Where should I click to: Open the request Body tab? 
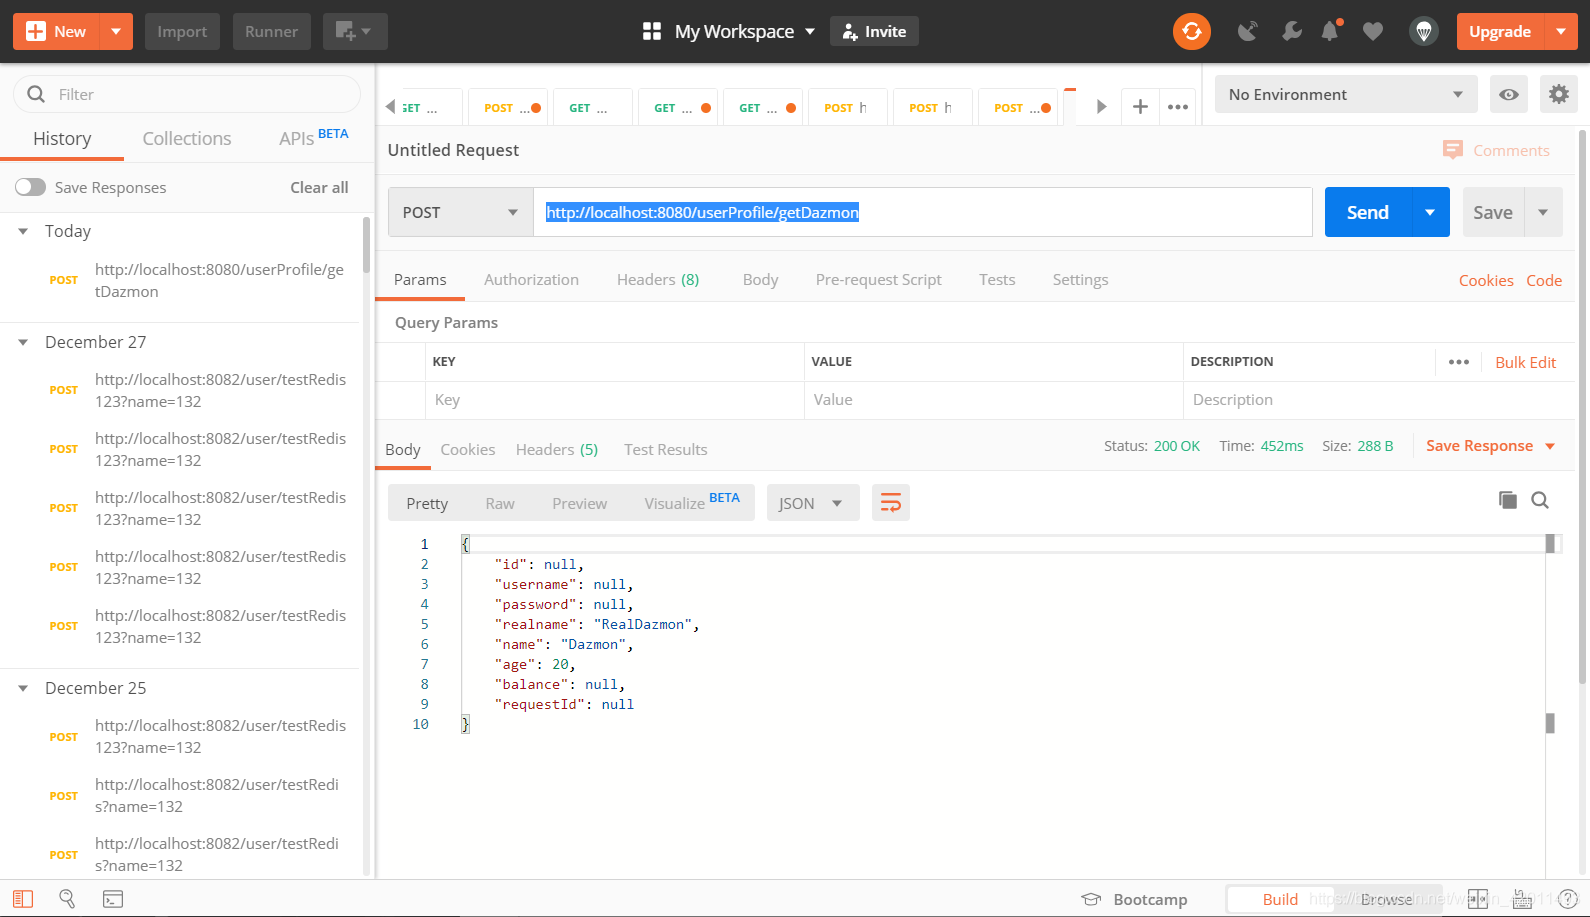(760, 280)
